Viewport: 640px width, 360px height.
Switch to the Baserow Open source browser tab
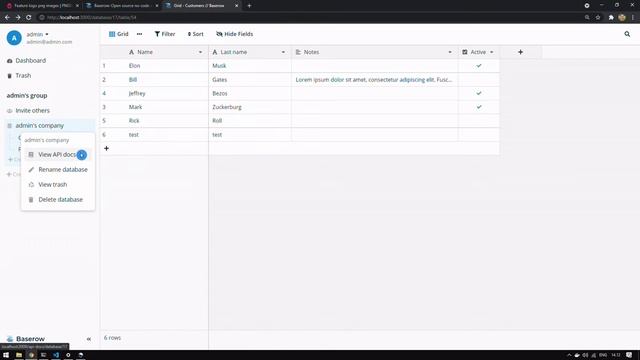pos(121,6)
